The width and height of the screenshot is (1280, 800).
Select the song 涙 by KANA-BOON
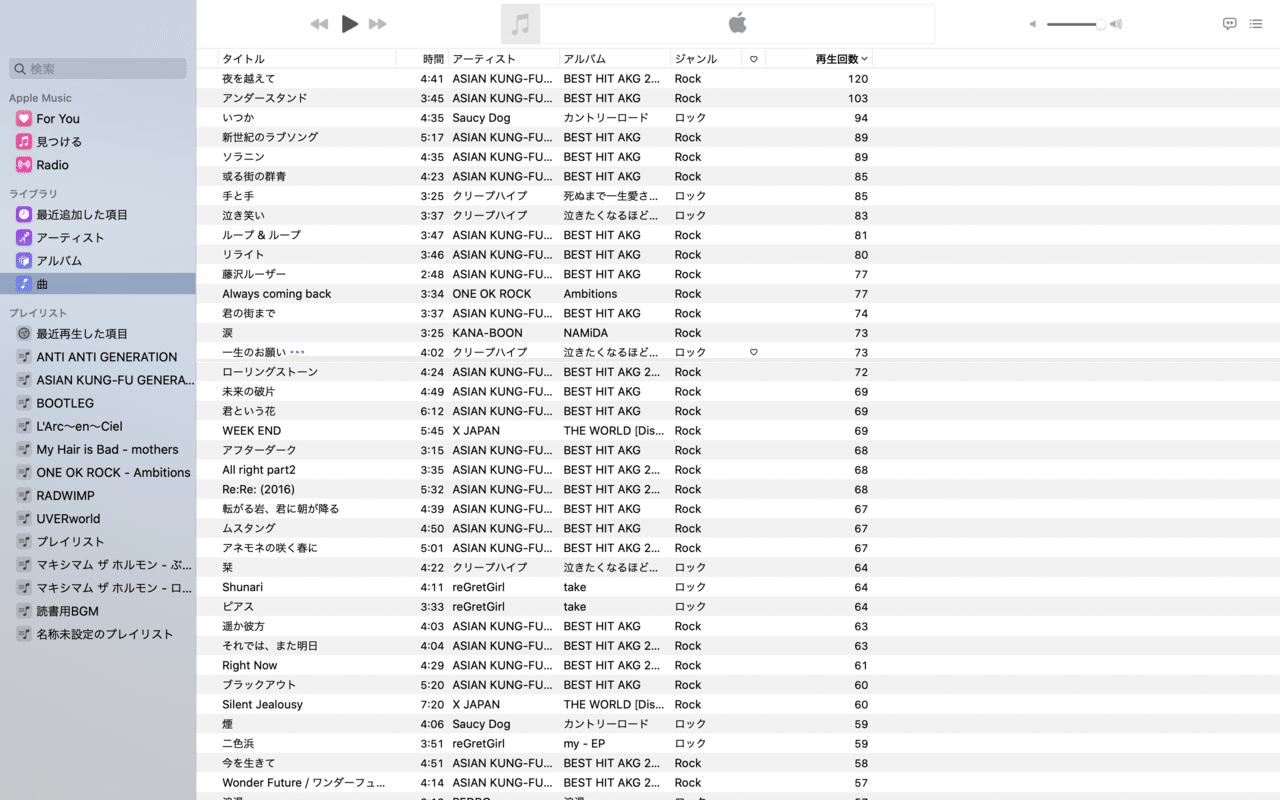(228, 333)
